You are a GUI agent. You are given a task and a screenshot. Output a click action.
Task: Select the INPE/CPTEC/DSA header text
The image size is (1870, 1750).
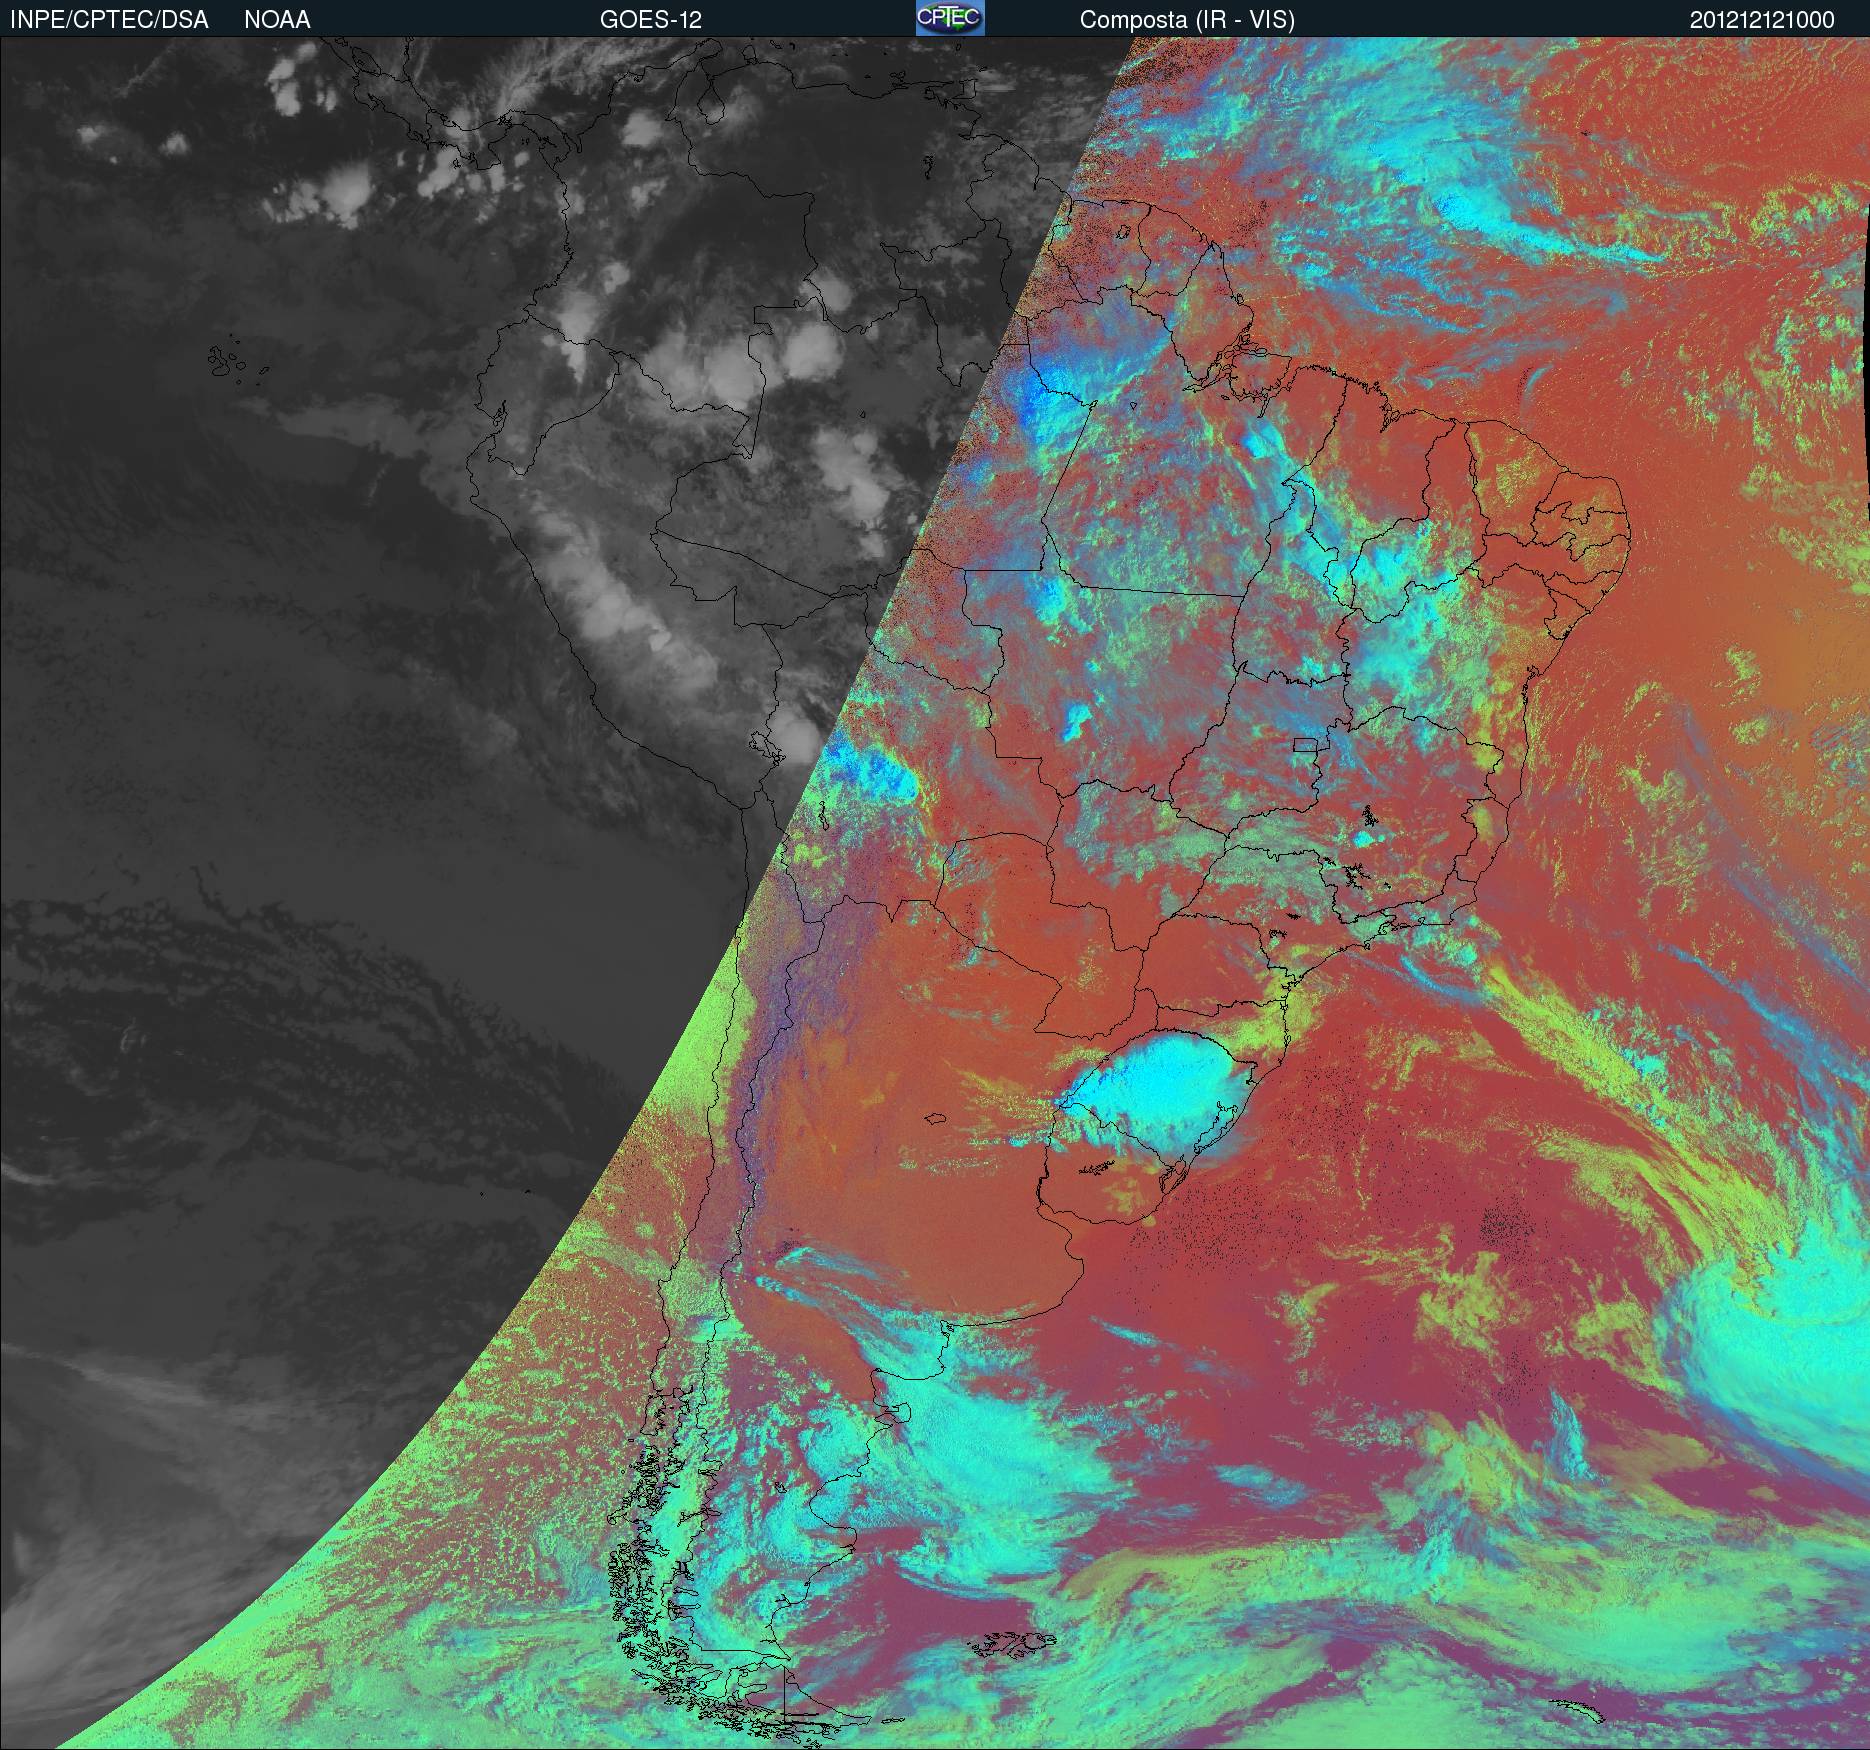109,20
